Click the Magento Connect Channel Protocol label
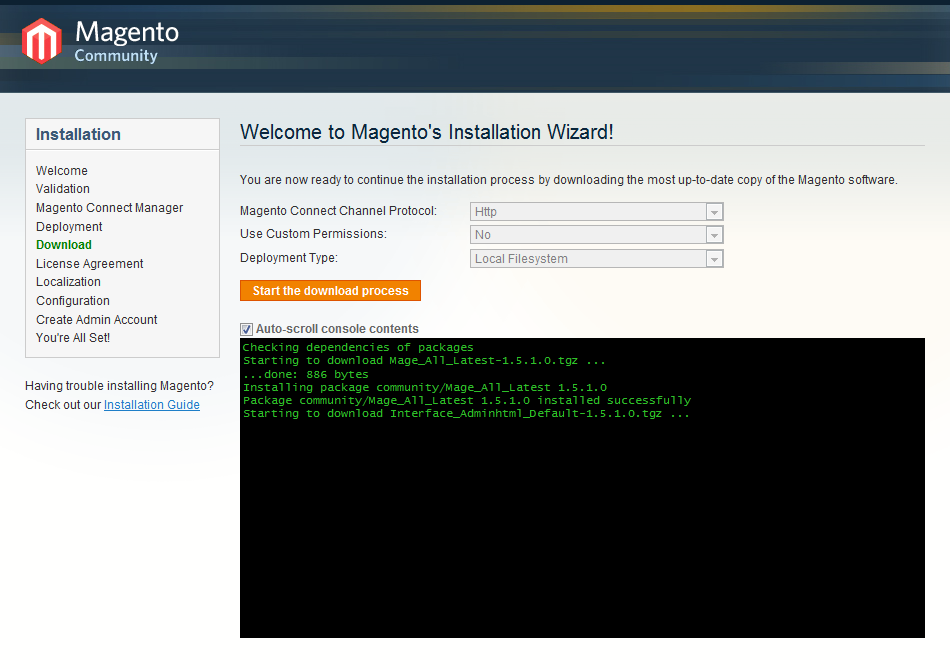 (x=338, y=211)
